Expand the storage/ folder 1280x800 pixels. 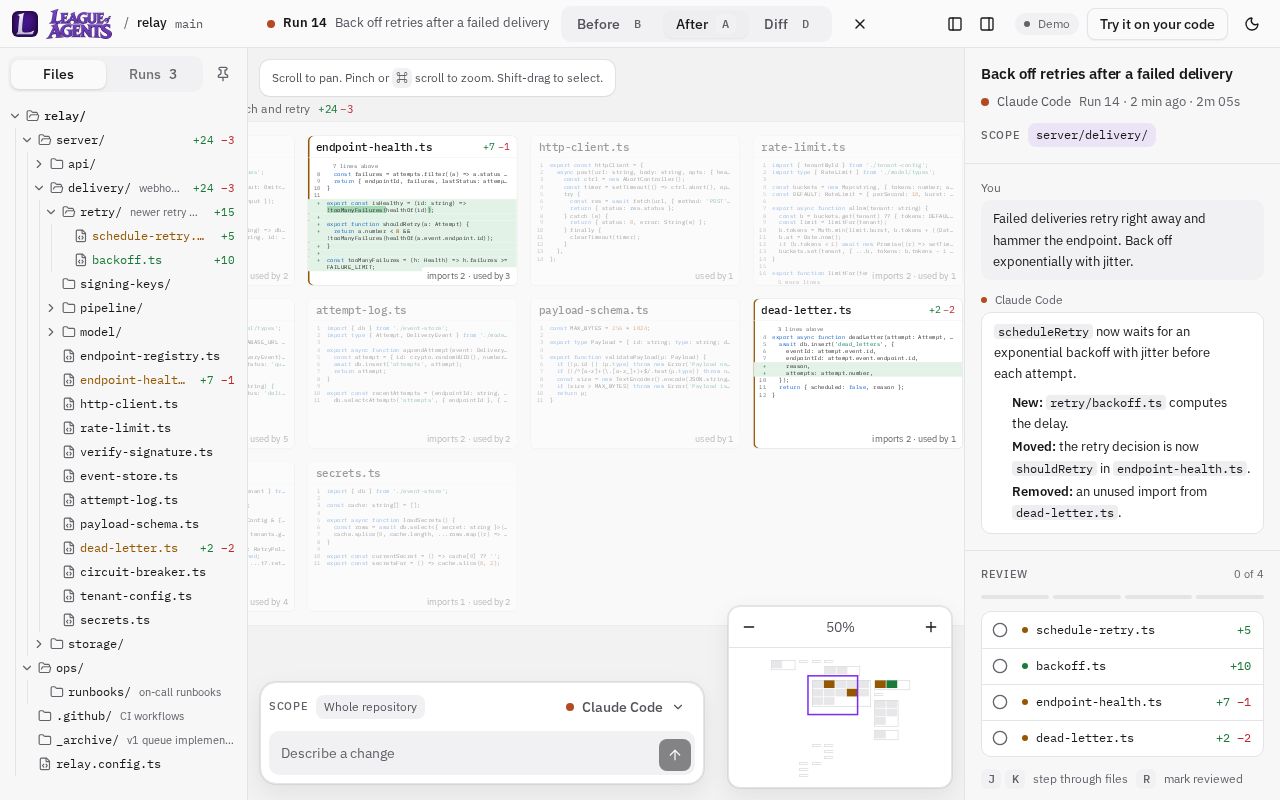(x=39, y=644)
